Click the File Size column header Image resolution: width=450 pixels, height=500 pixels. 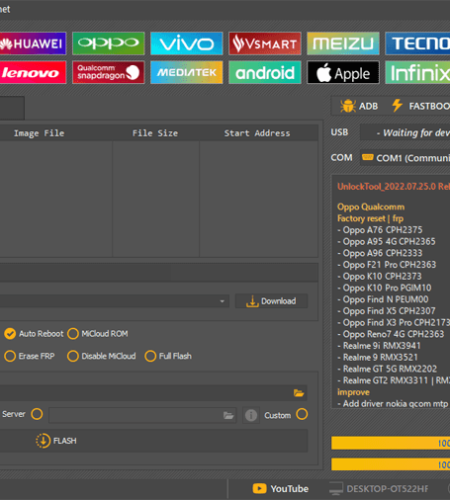coord(155,133)
